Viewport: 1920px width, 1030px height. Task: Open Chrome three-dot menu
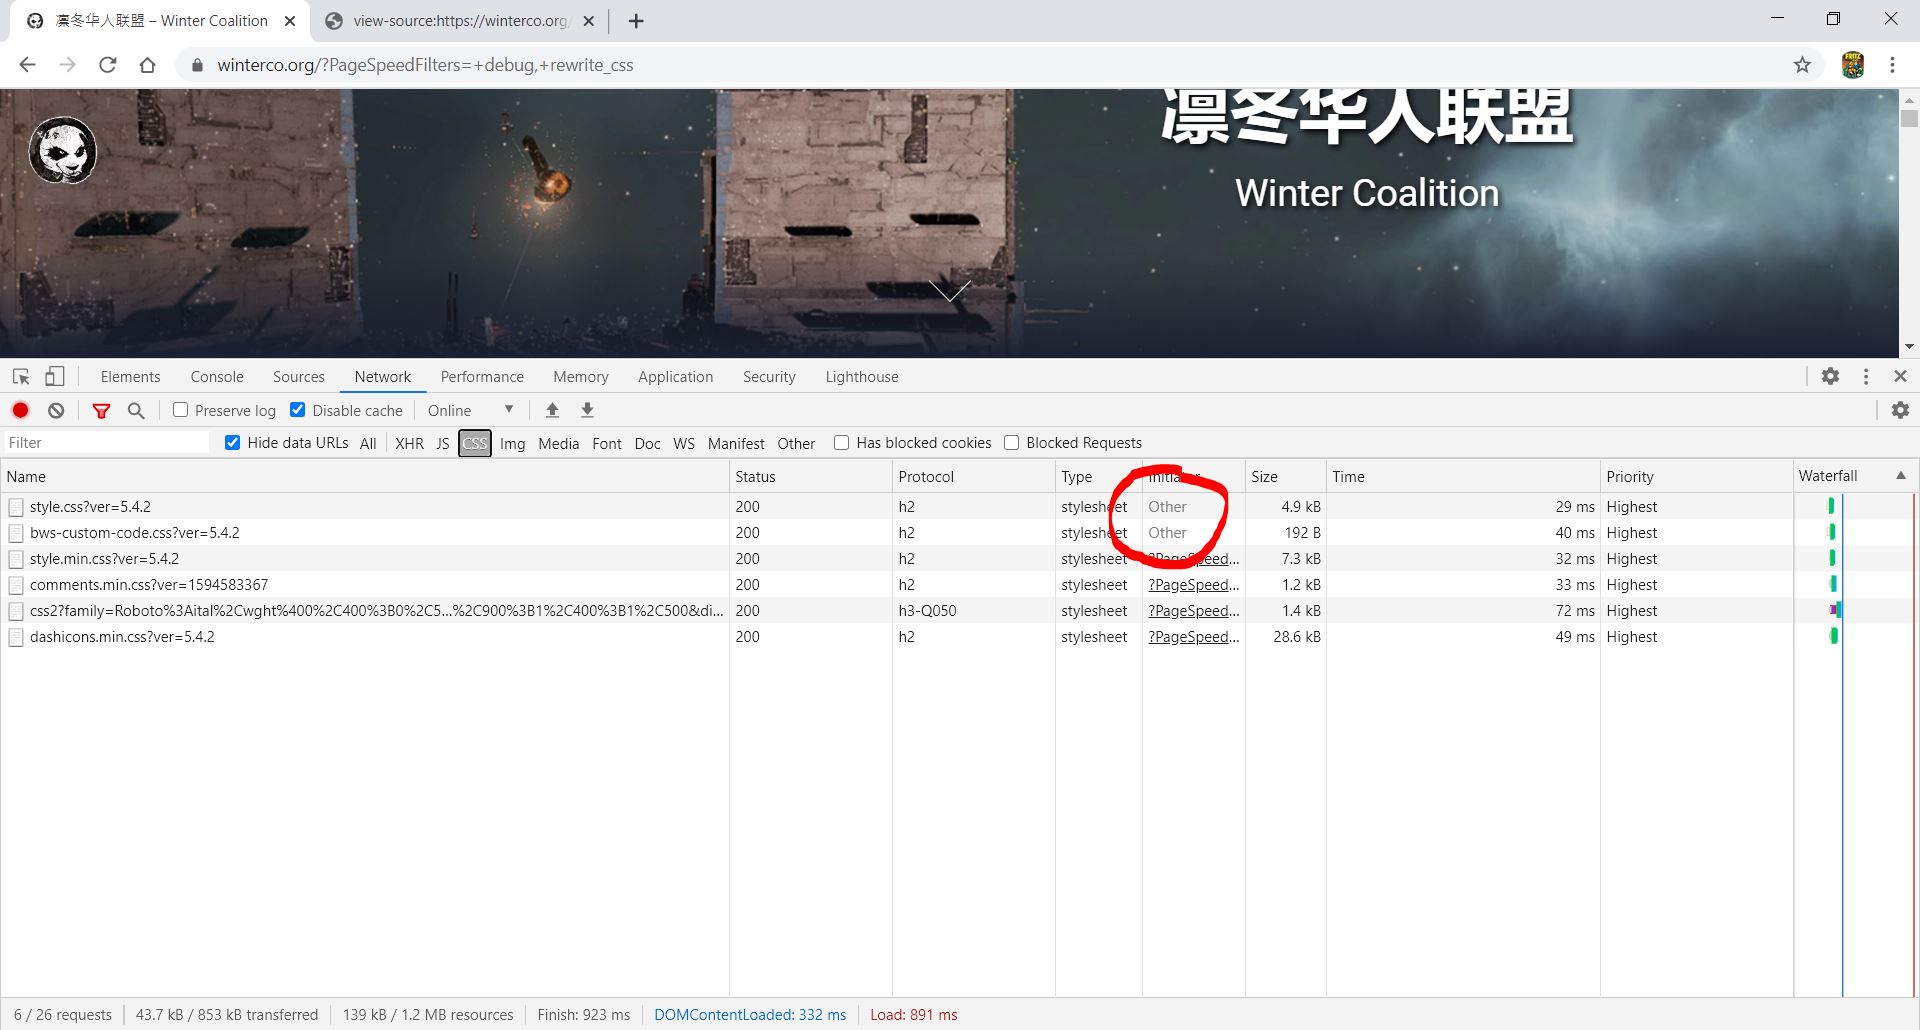1892,65
